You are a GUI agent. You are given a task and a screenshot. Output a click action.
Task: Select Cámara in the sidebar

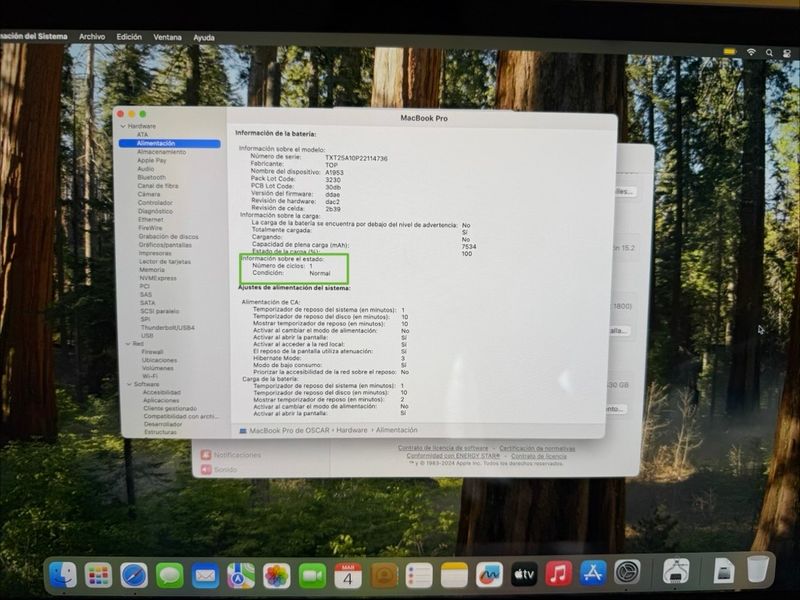tap(149, 194)
